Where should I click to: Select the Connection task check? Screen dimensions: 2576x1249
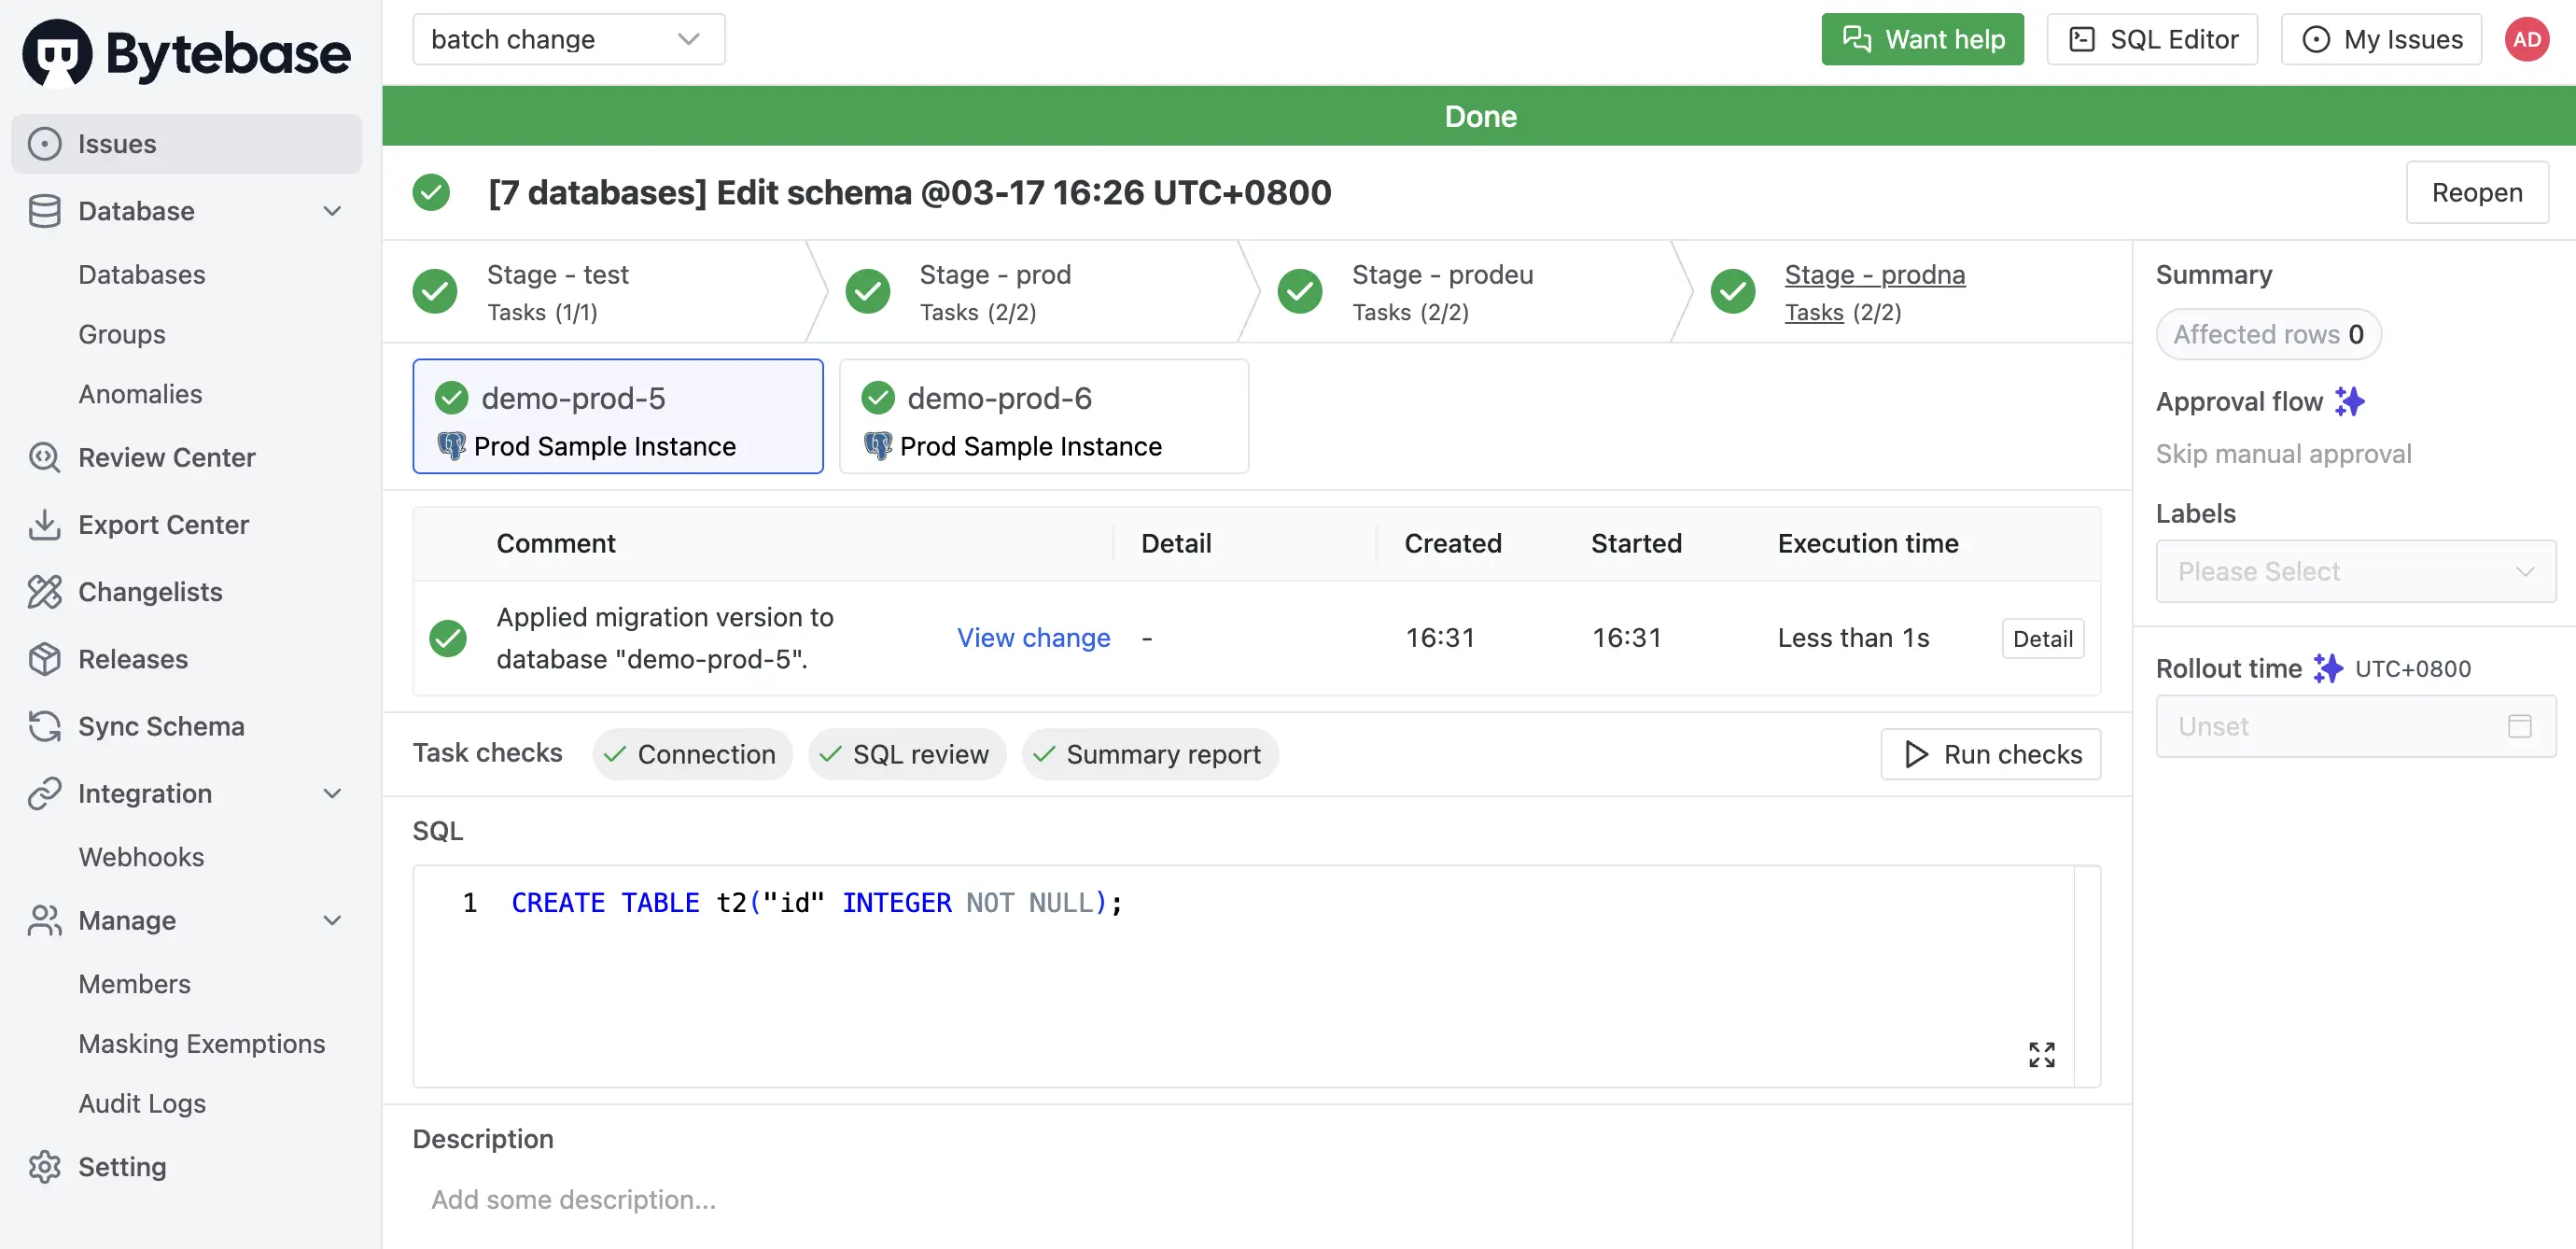coord(692,754)
